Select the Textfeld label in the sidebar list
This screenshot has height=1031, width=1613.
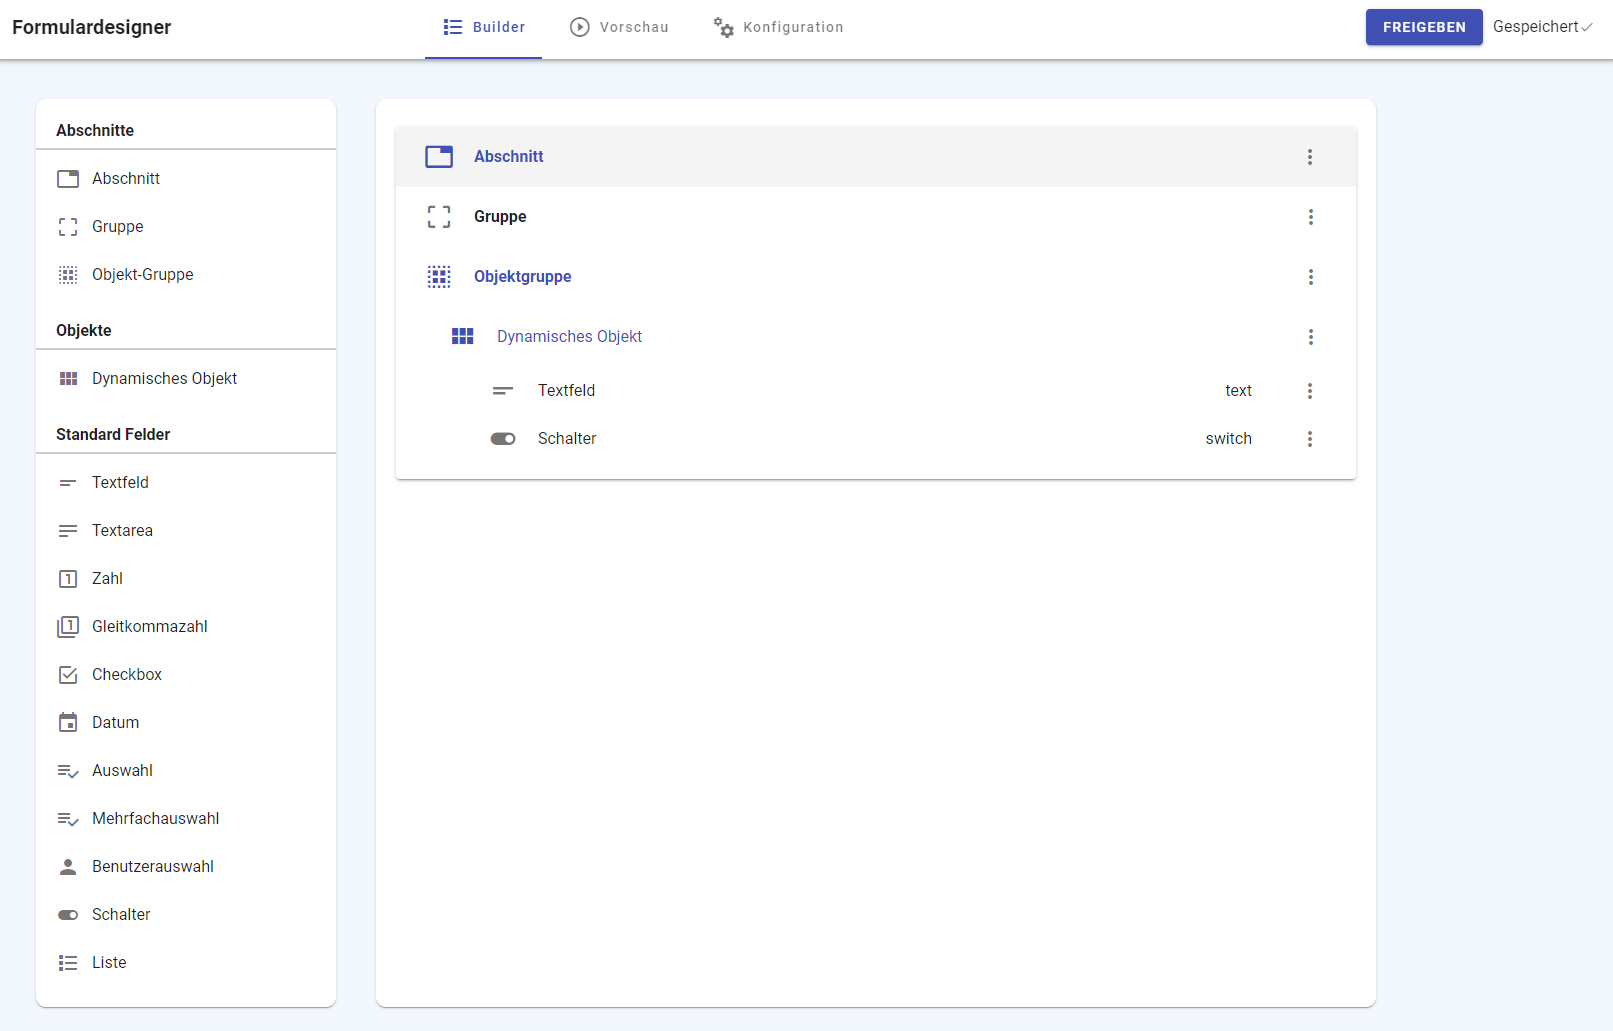point(120,483)
